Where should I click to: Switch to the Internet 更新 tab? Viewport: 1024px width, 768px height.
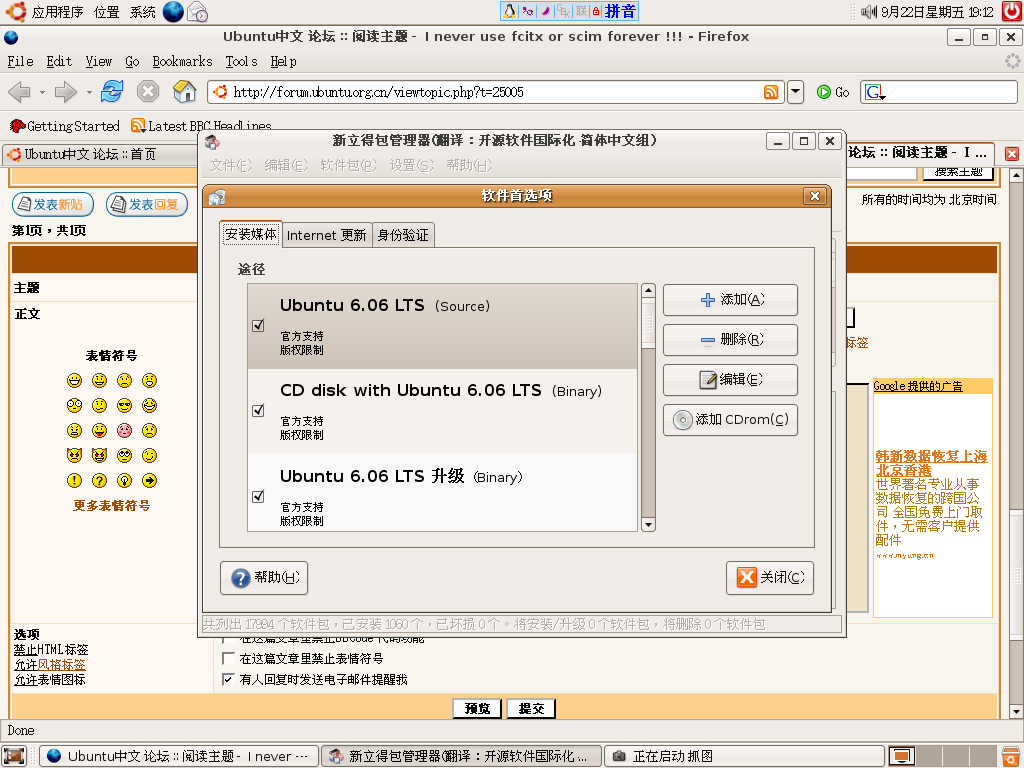[327, 235]
